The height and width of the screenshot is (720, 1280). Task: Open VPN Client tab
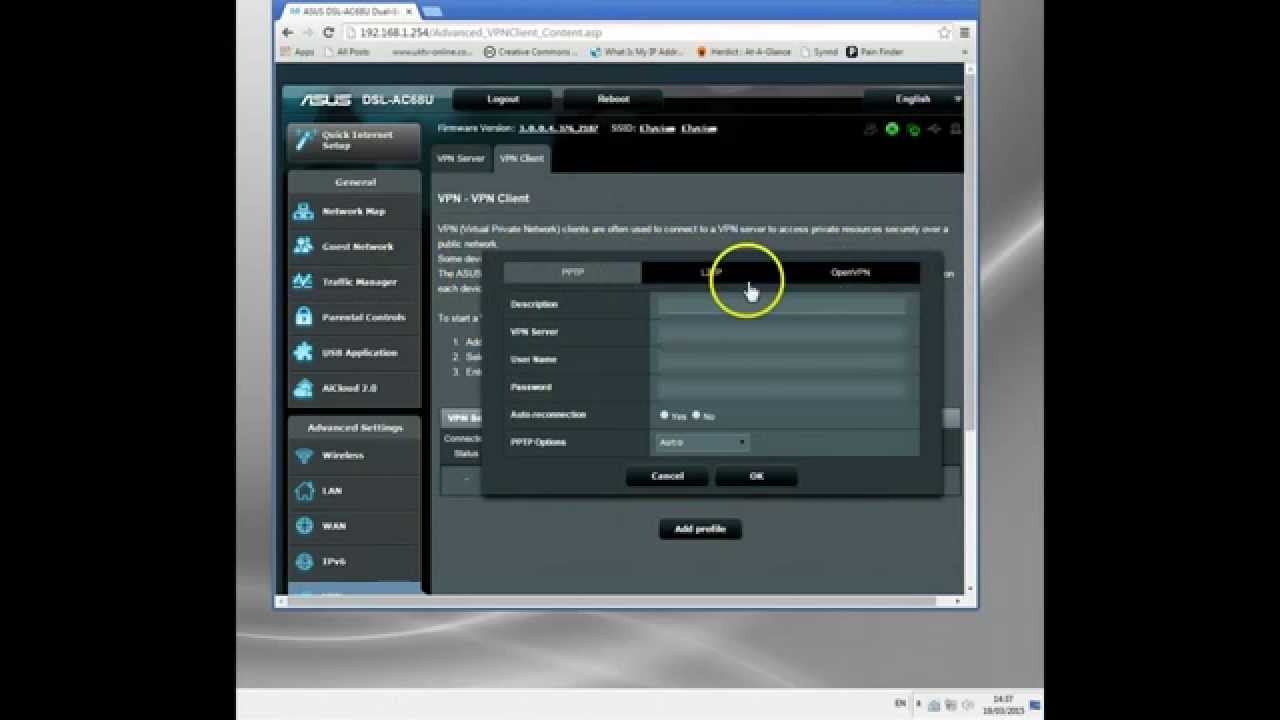tap(522, 158)
